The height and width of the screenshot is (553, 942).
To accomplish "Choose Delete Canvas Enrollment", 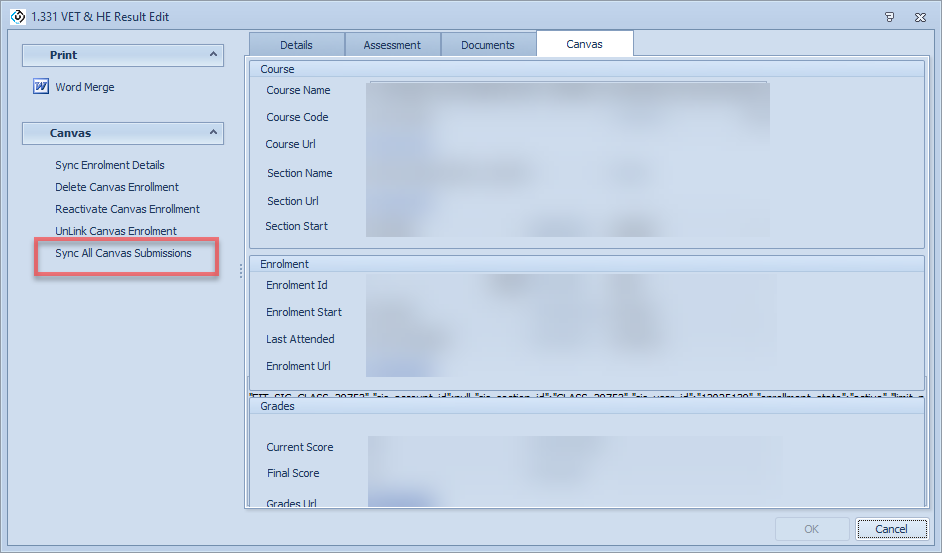I will [117, 187].
